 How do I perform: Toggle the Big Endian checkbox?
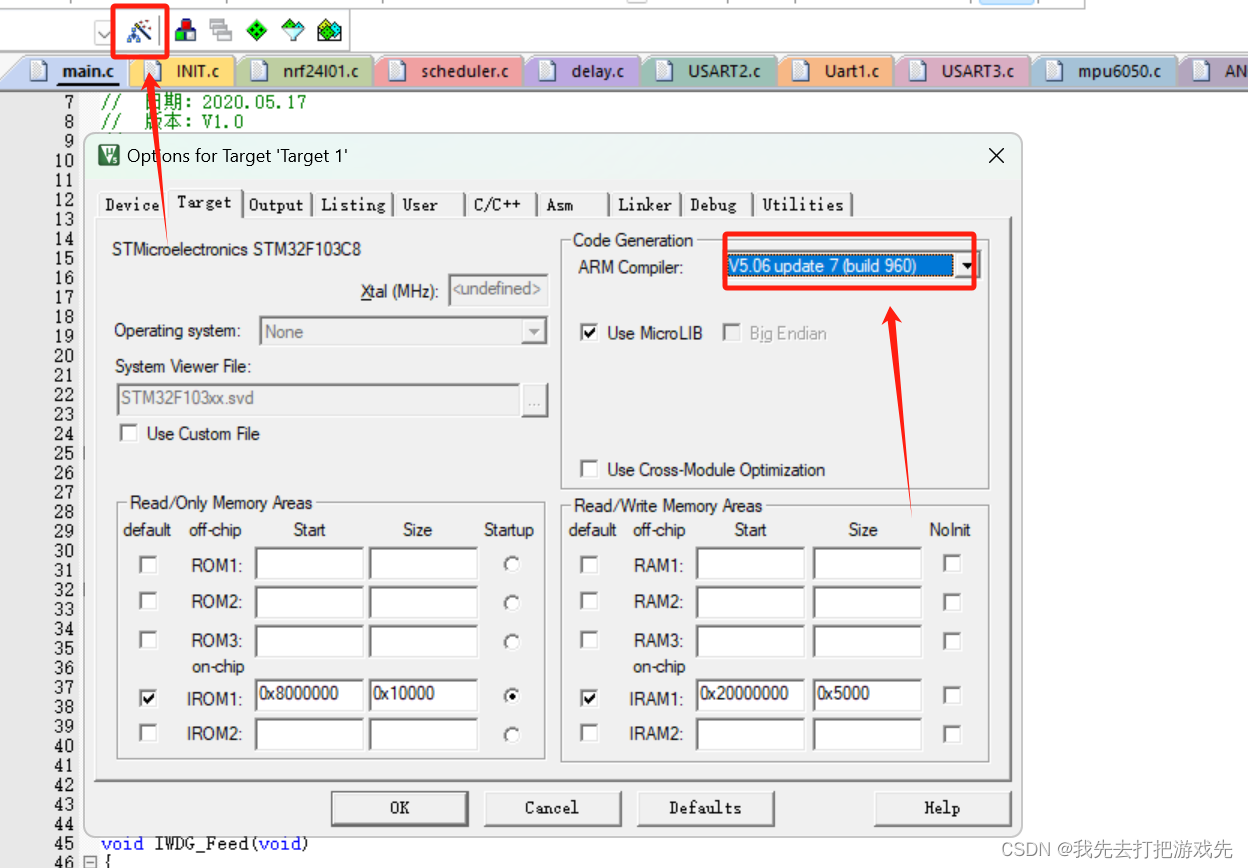731,333
